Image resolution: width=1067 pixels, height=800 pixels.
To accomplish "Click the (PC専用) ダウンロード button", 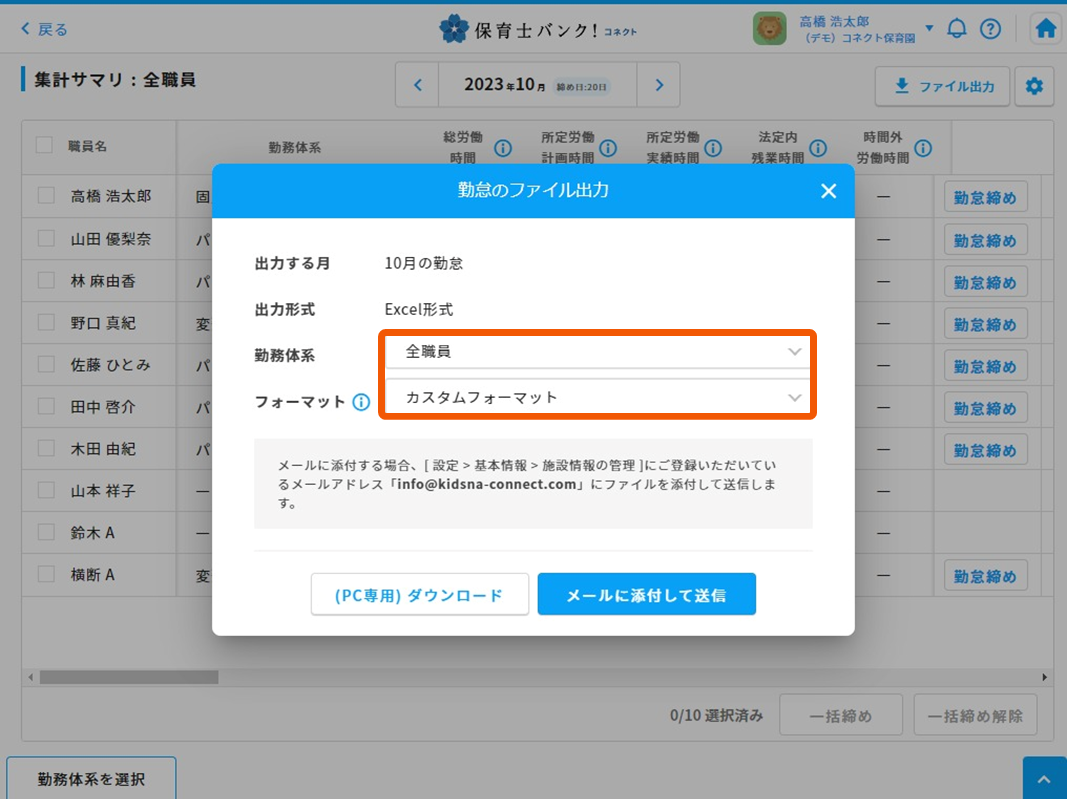I will [x=419, y=595].
